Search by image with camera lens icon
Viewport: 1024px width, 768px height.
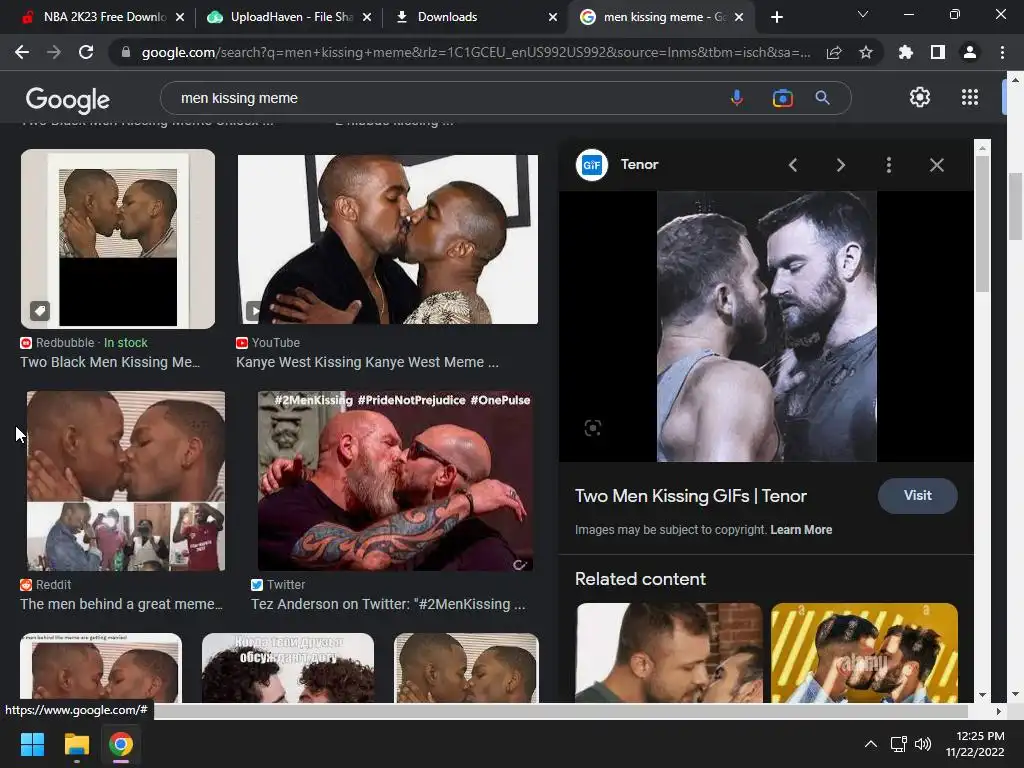[782, 98]
